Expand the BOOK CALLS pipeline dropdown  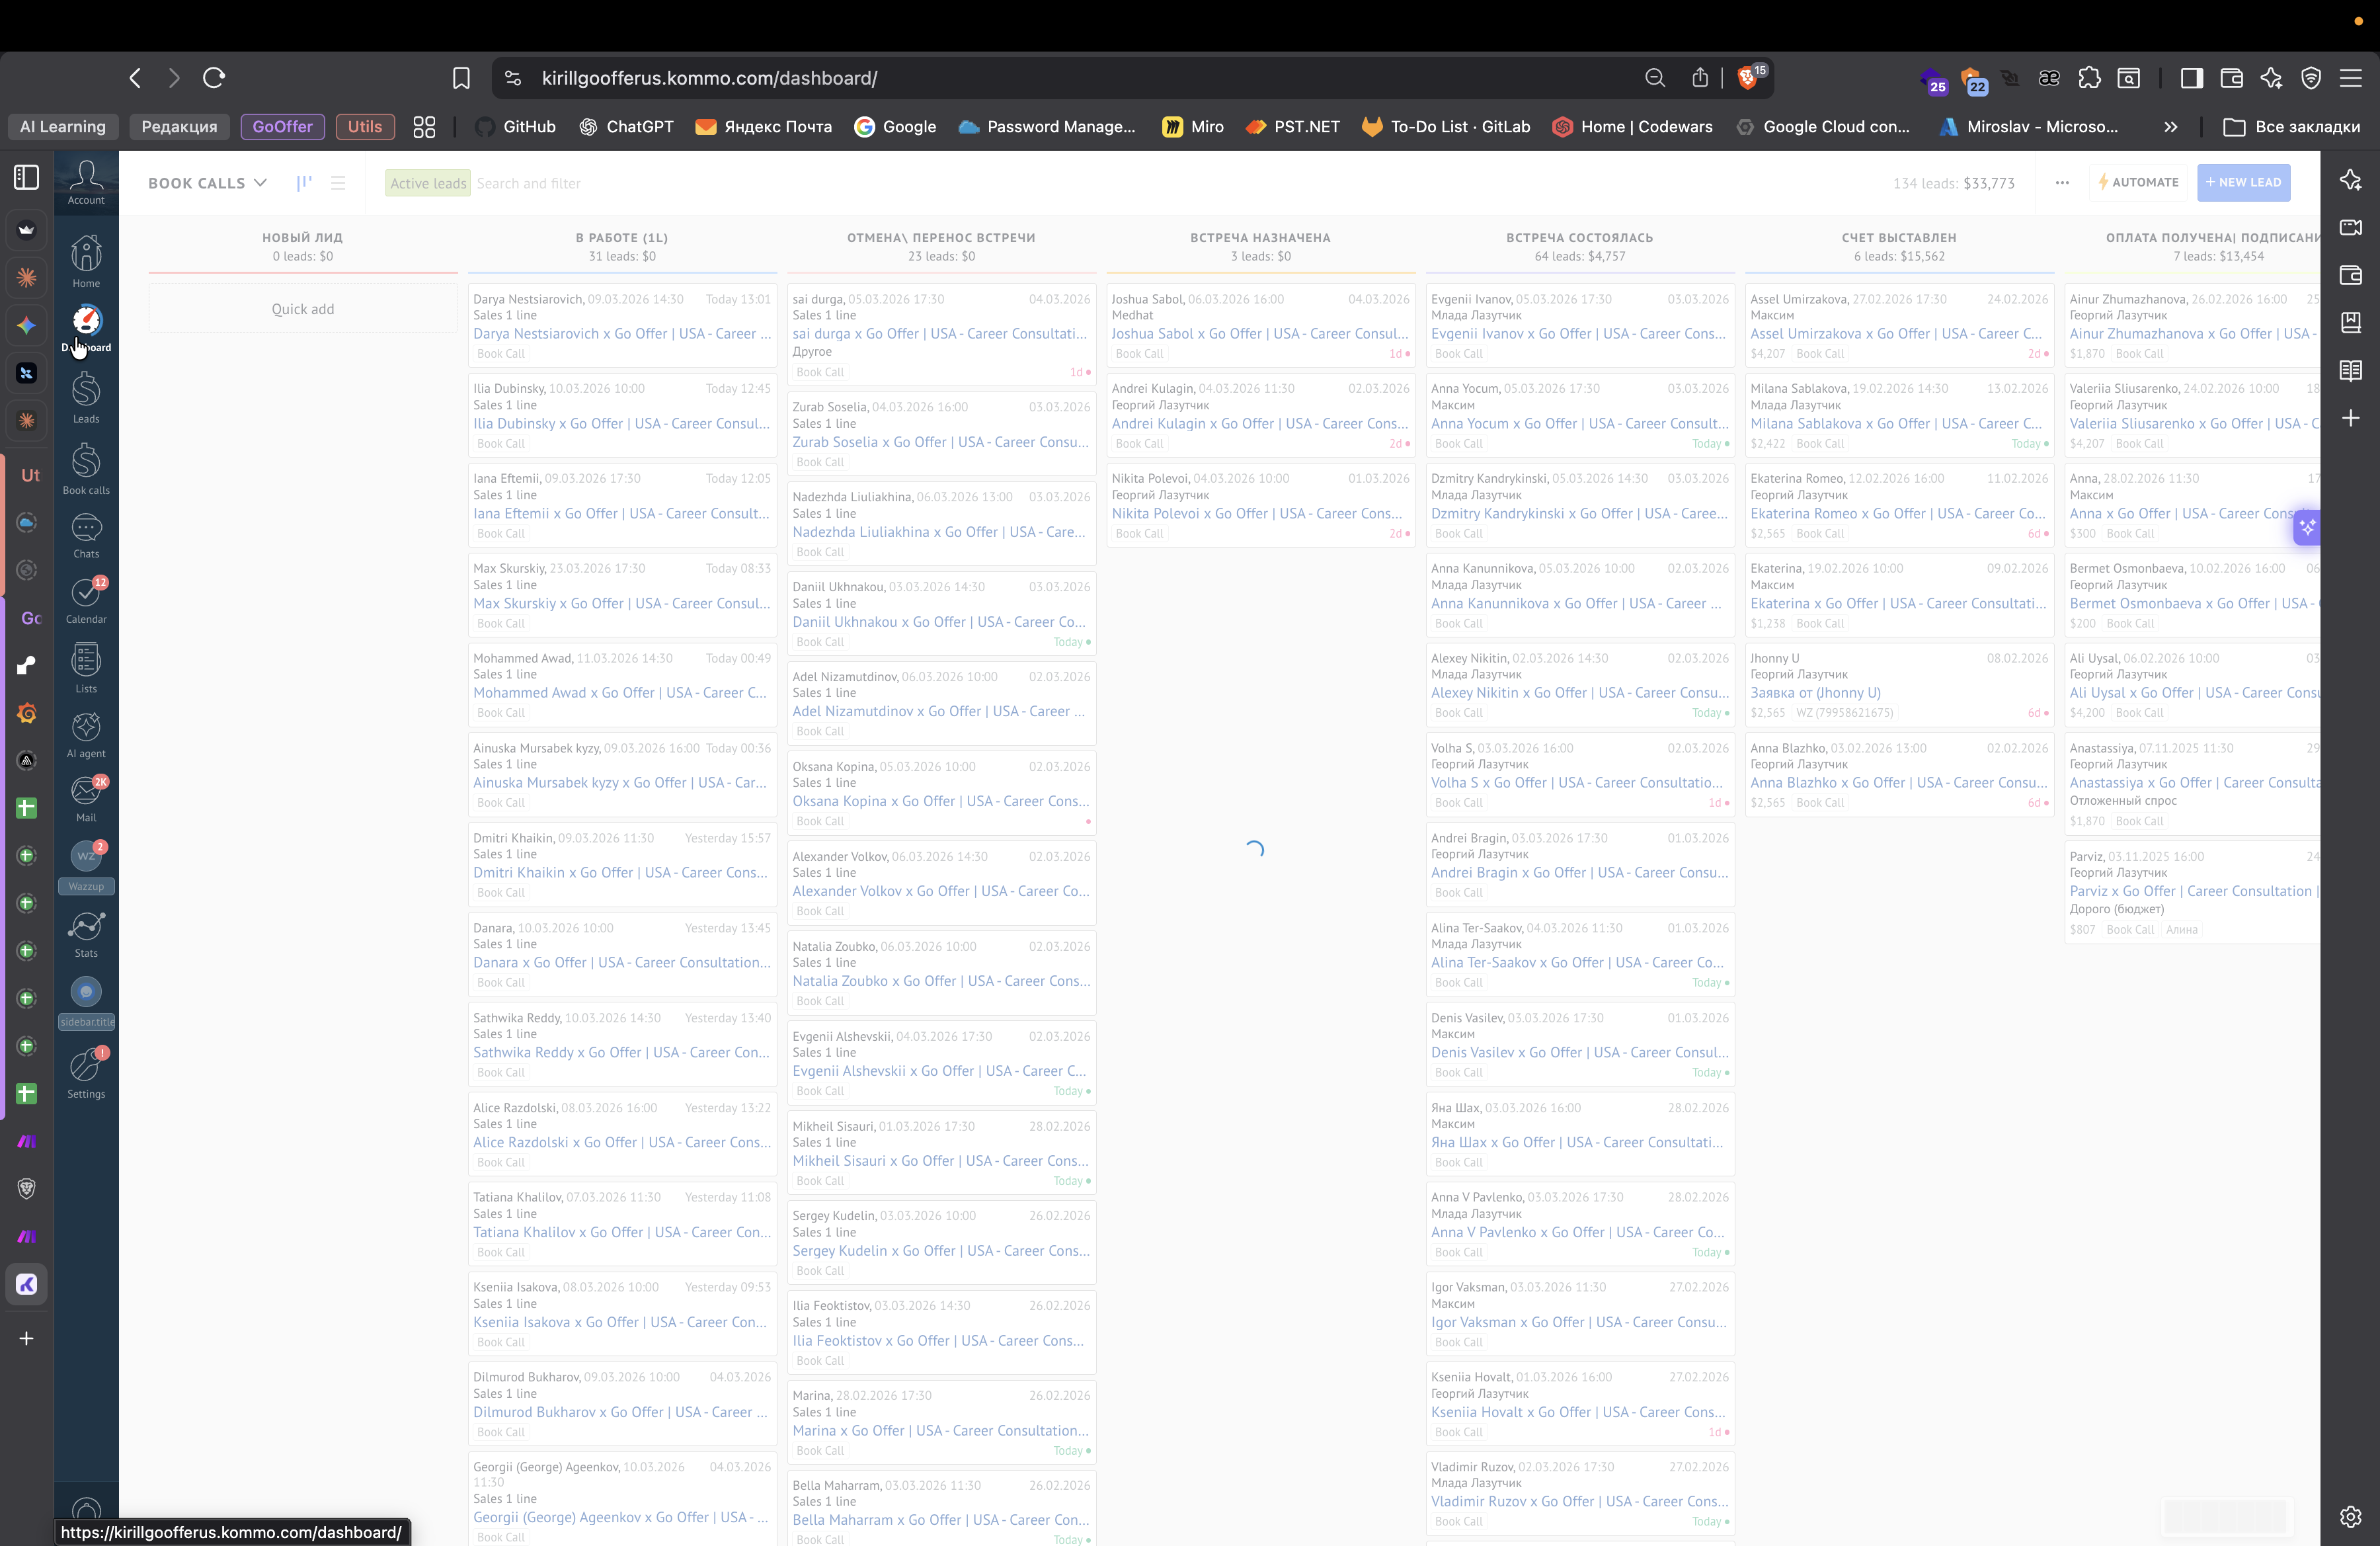pyautogui.click(x=207, y=183)
